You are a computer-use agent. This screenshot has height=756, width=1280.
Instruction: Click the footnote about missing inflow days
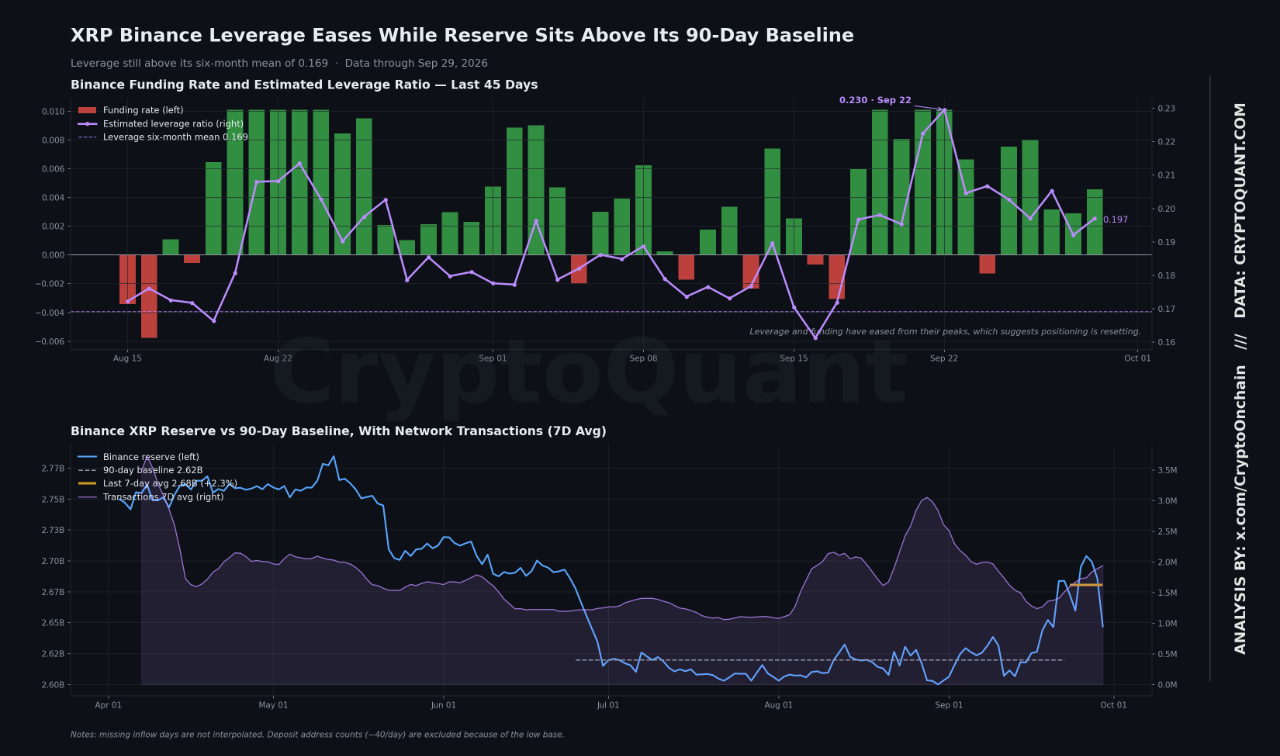coord(317,735)
